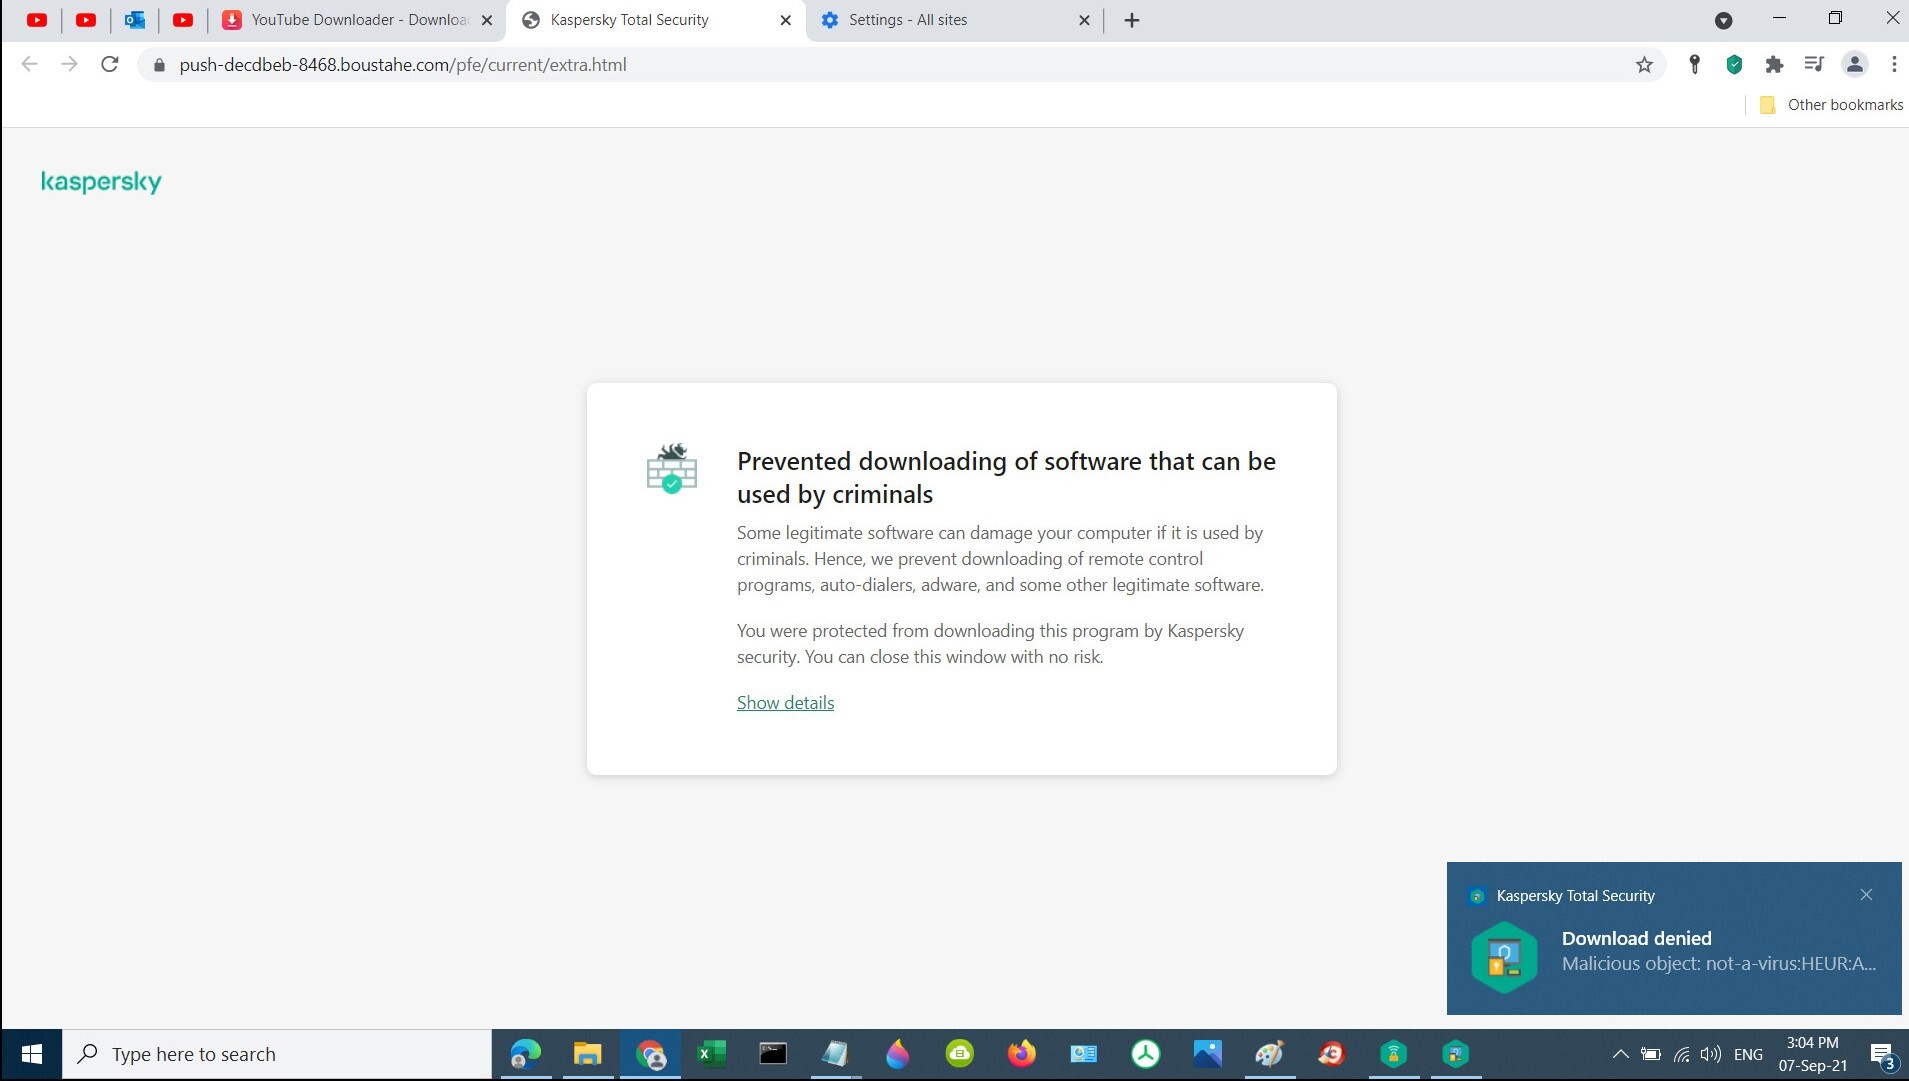Click the ENG language indicator

pyautogui.click(x=1748, y=1054)
